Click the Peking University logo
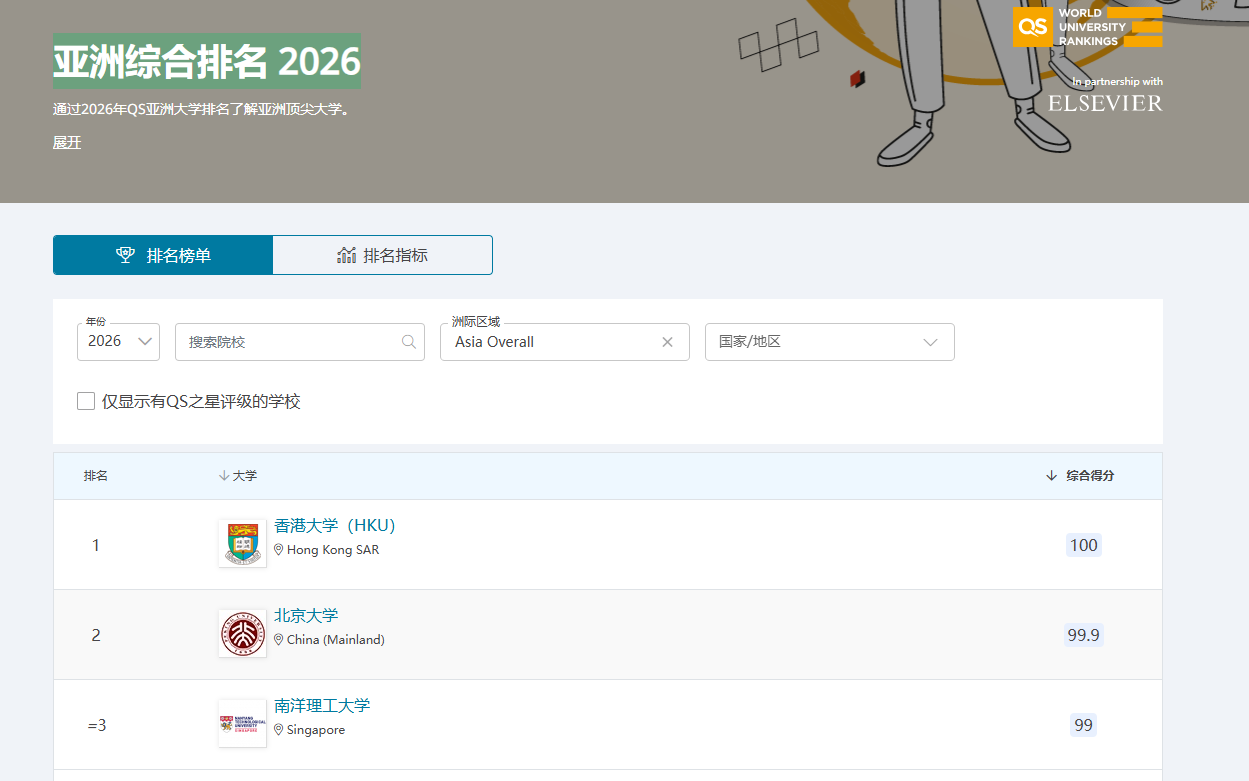Viewport: 1249px width, 781px height. [242, 633]
